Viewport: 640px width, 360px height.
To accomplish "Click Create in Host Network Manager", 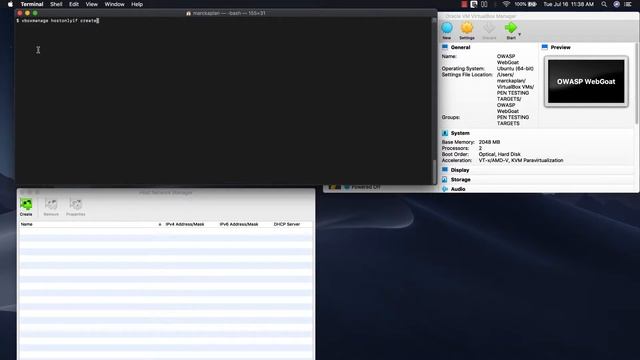I will (26, 207).
